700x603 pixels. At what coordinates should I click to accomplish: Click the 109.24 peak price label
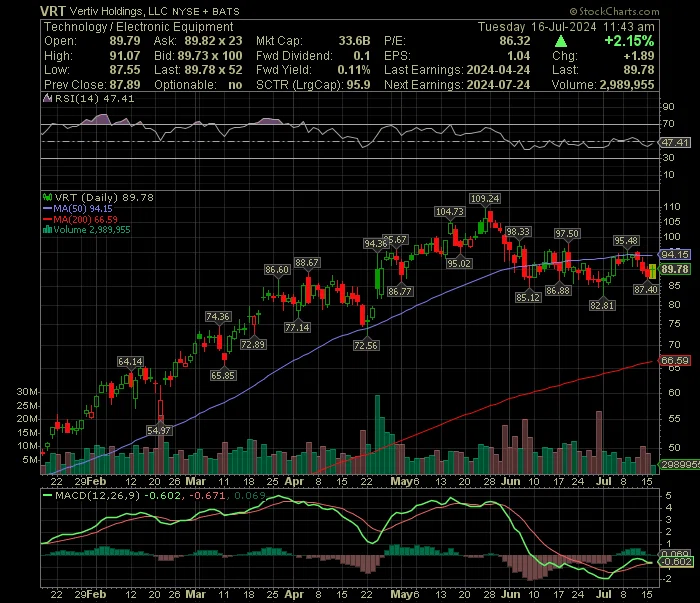(485, 199)
